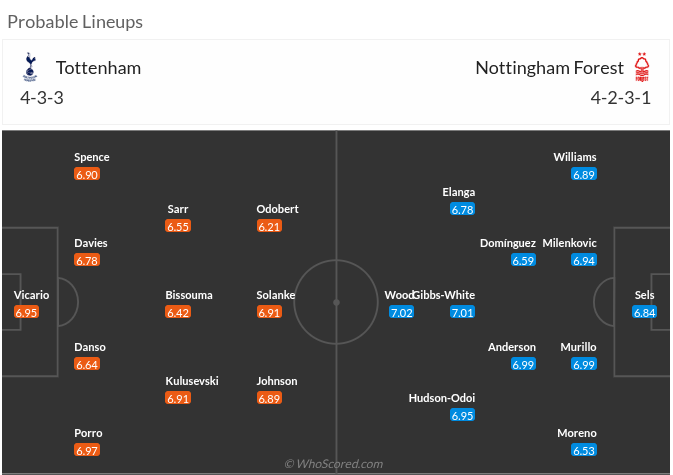
Task: Select Williams' player name label
Action: [x=575, y=157]
